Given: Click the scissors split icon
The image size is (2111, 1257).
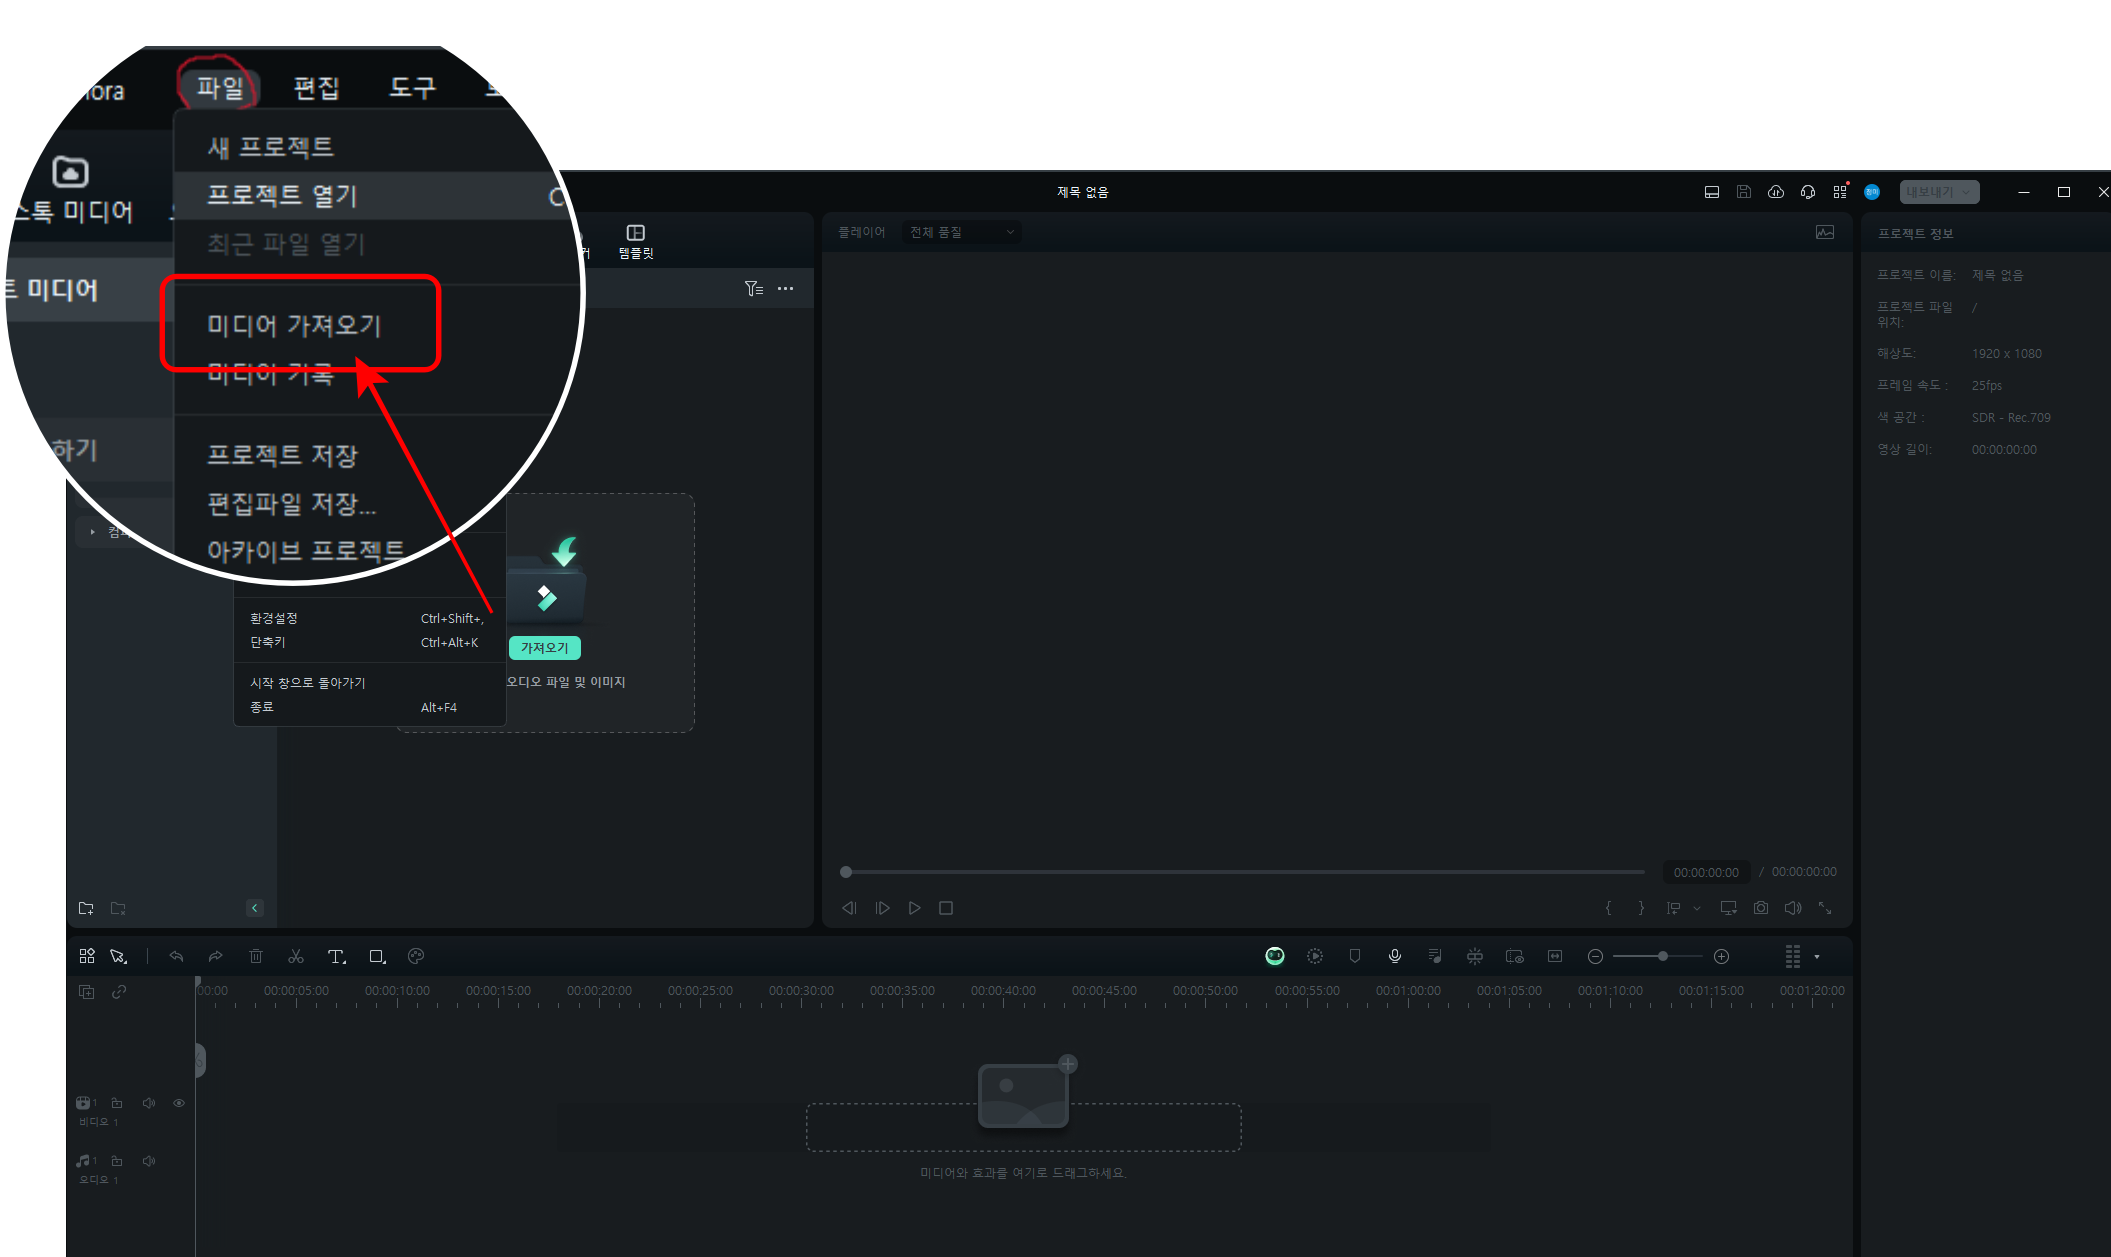Looking at the screenshot, I should 296,957.
